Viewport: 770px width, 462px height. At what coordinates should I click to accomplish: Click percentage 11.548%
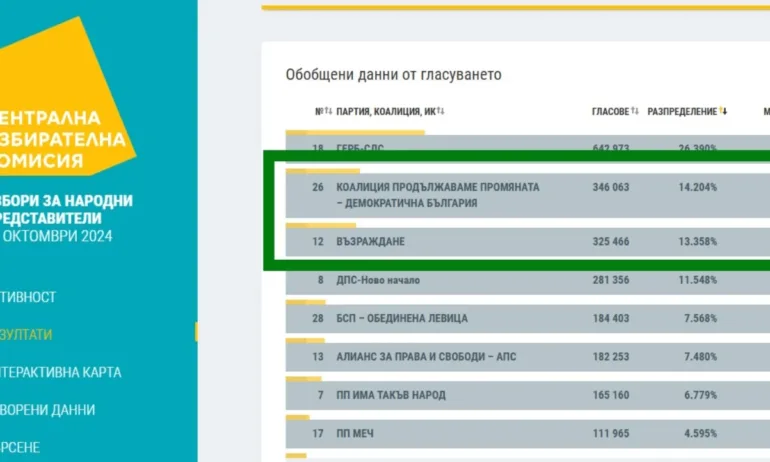click(697, 280)
